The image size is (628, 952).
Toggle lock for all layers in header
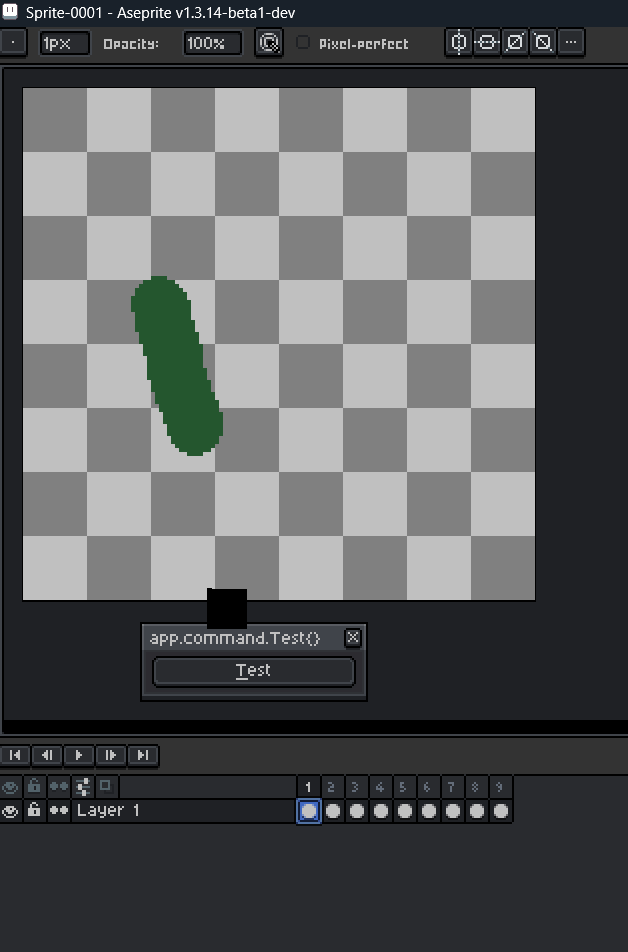pos(35,787)
